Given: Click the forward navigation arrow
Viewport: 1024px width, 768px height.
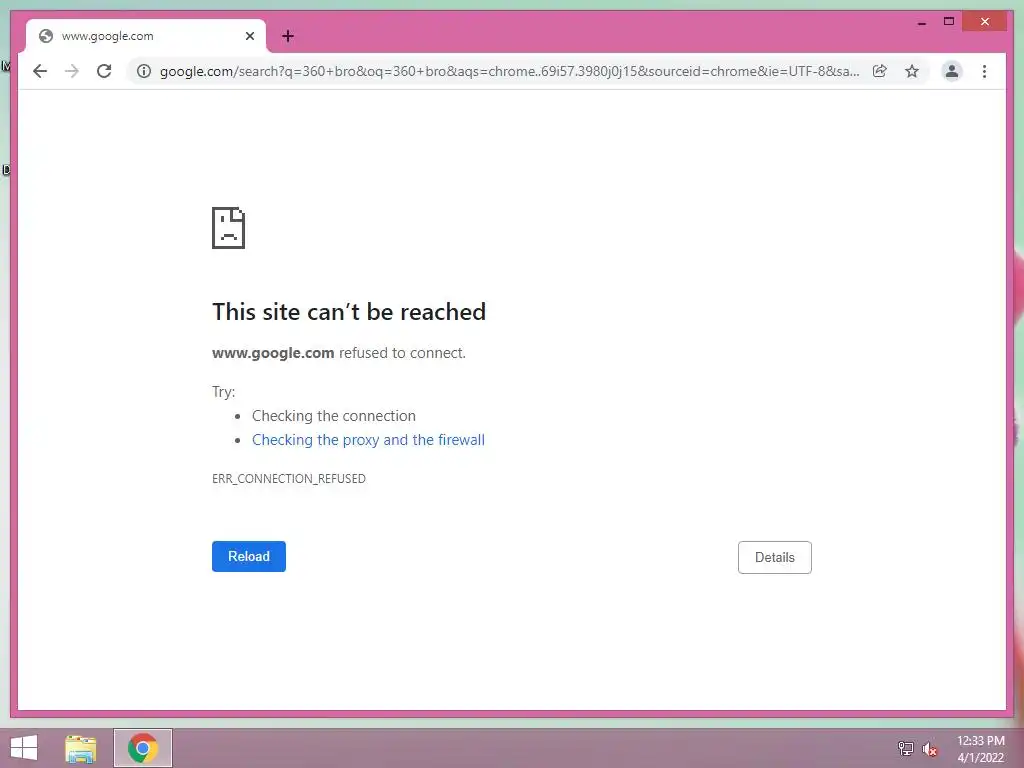Looking at the screenshot, I should (72, 71).
